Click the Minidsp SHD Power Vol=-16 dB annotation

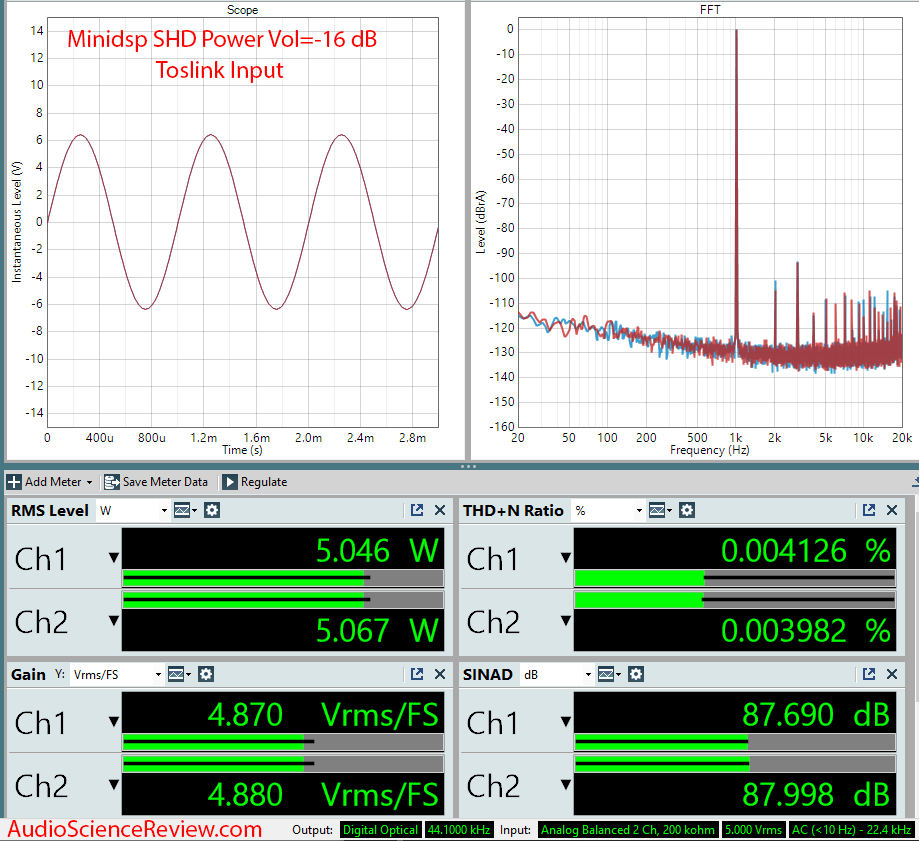click(x=222, y=39)
